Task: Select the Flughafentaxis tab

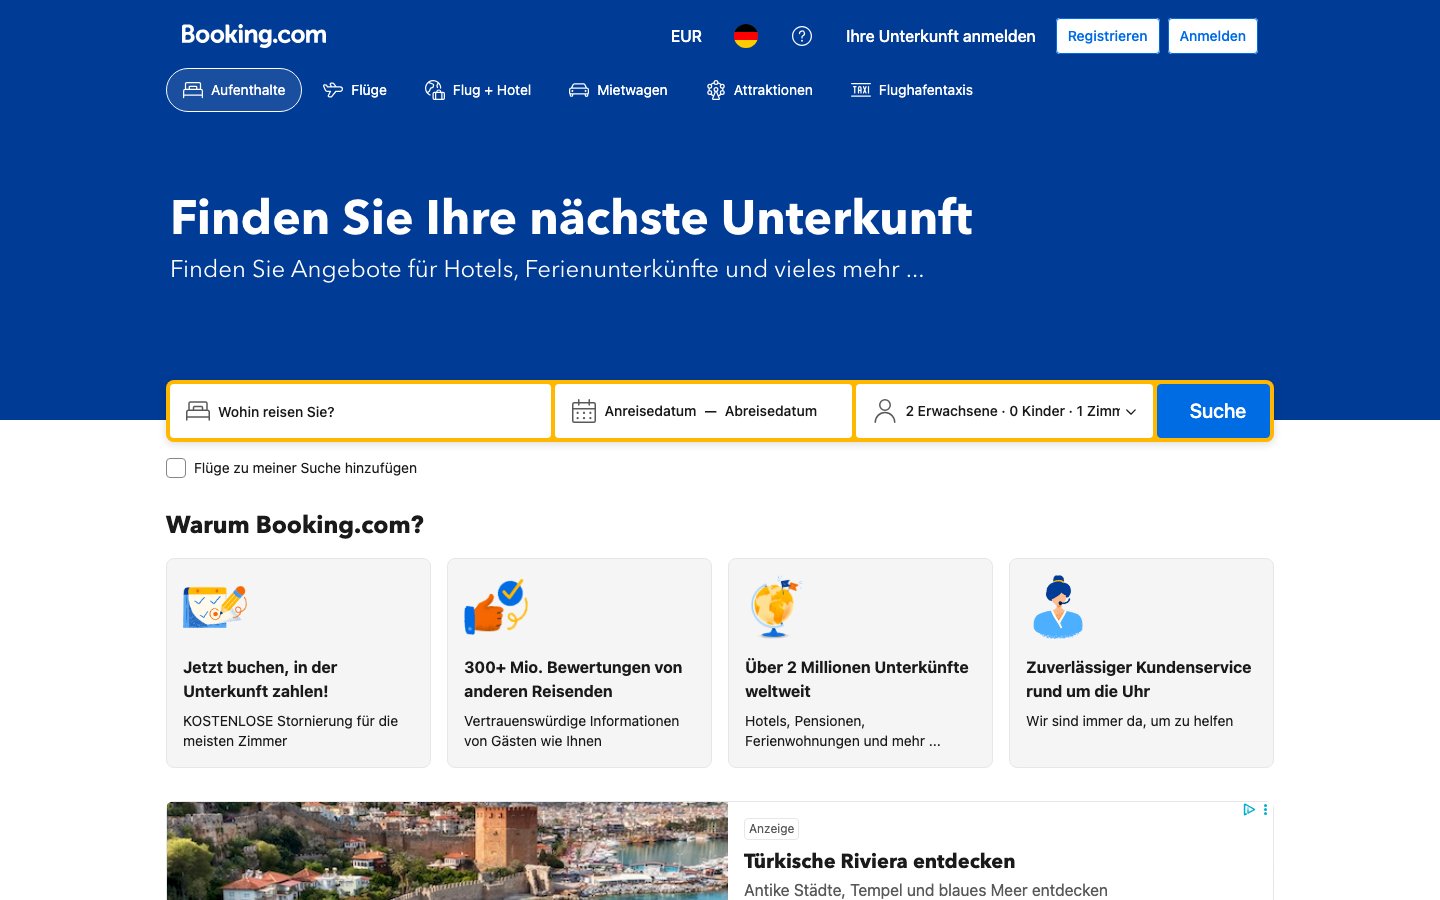Action: pyautogui.click(x=912, y=90)
